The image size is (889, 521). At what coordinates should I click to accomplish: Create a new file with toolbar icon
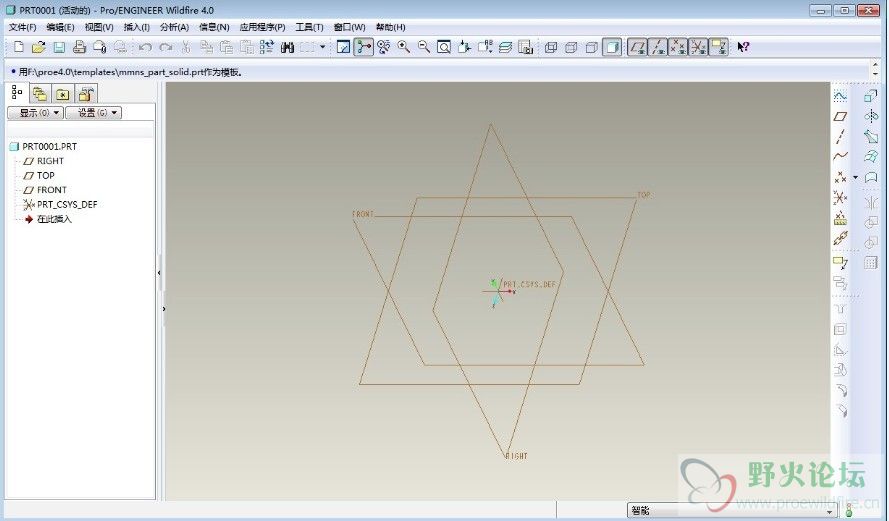click(x=18, y=47)
